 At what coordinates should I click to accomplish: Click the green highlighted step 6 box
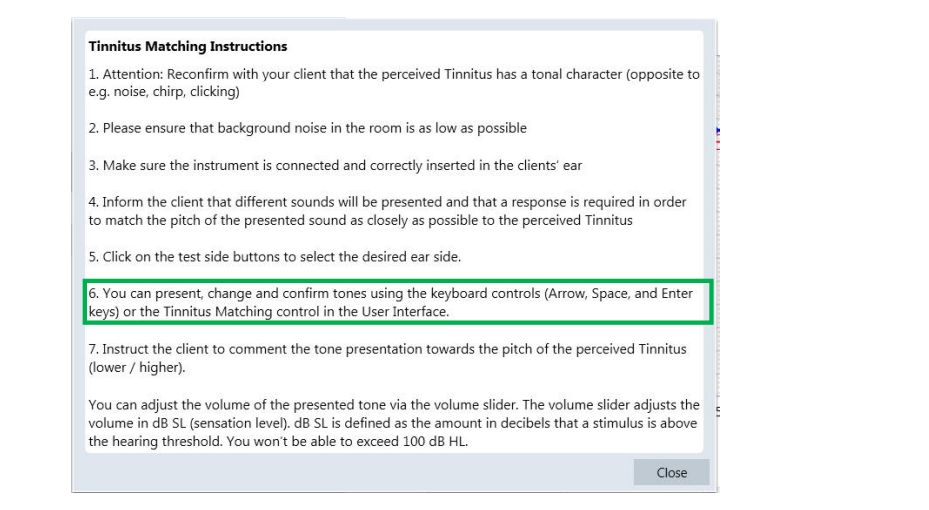[x=398, y=302]
